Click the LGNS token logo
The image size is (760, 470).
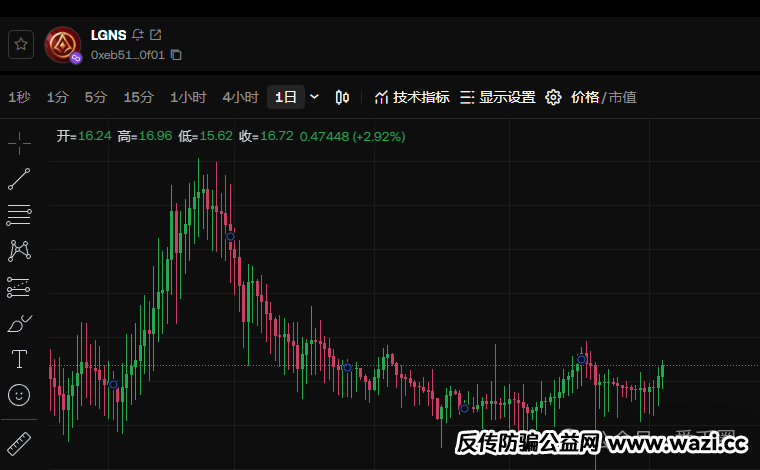pyautogui.click(x=63, y=45)
